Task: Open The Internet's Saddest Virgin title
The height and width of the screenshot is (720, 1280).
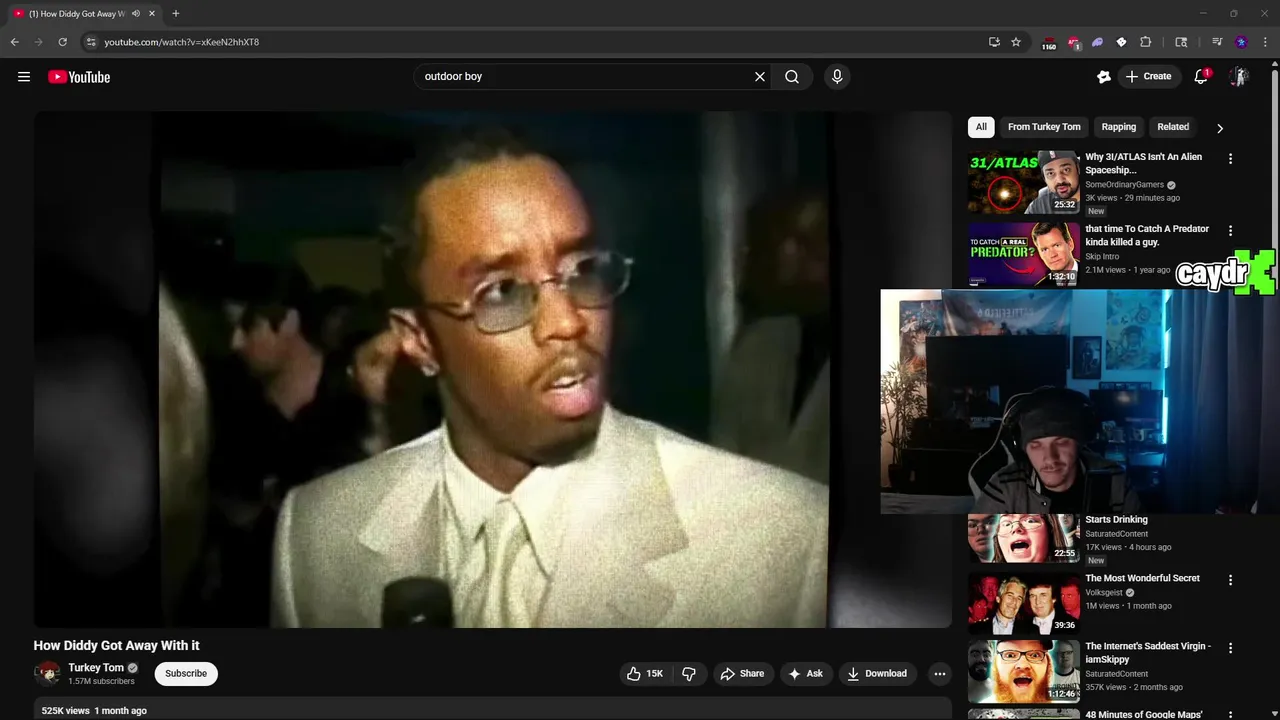Action: (x=1148, y=652)
